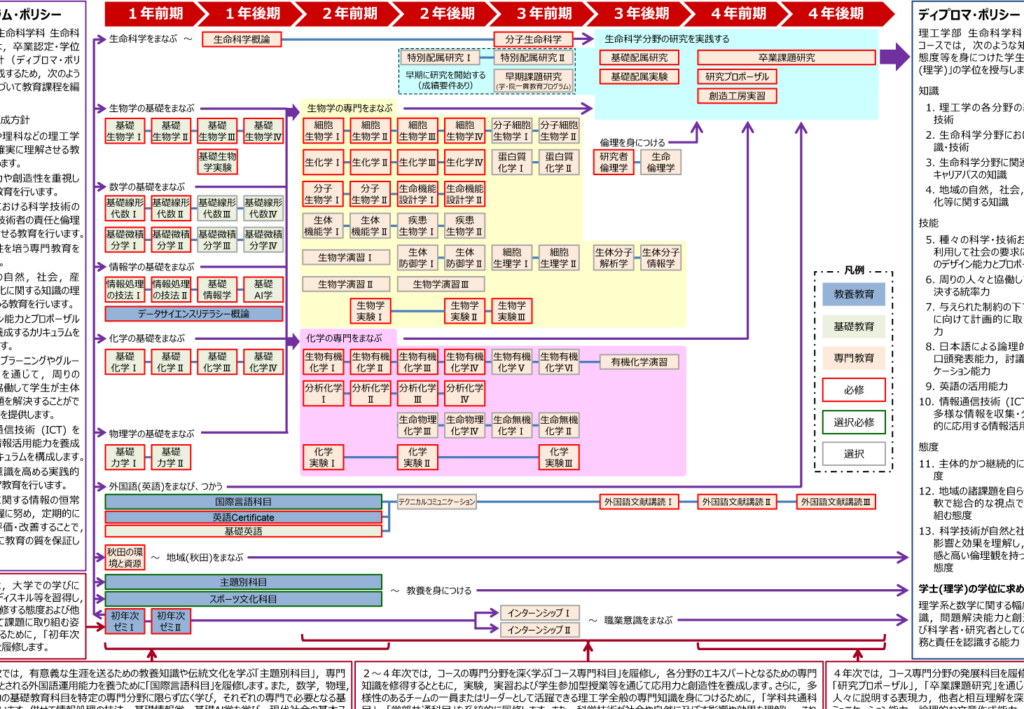Select the 卒業課題研究 course box

pos(787,57)
